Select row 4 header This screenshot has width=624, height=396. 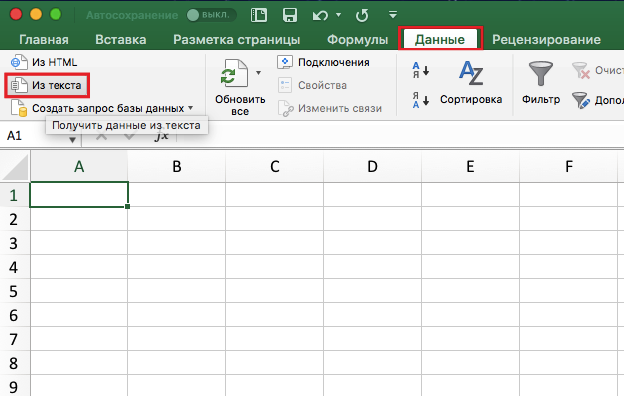[x=15, y=267]
